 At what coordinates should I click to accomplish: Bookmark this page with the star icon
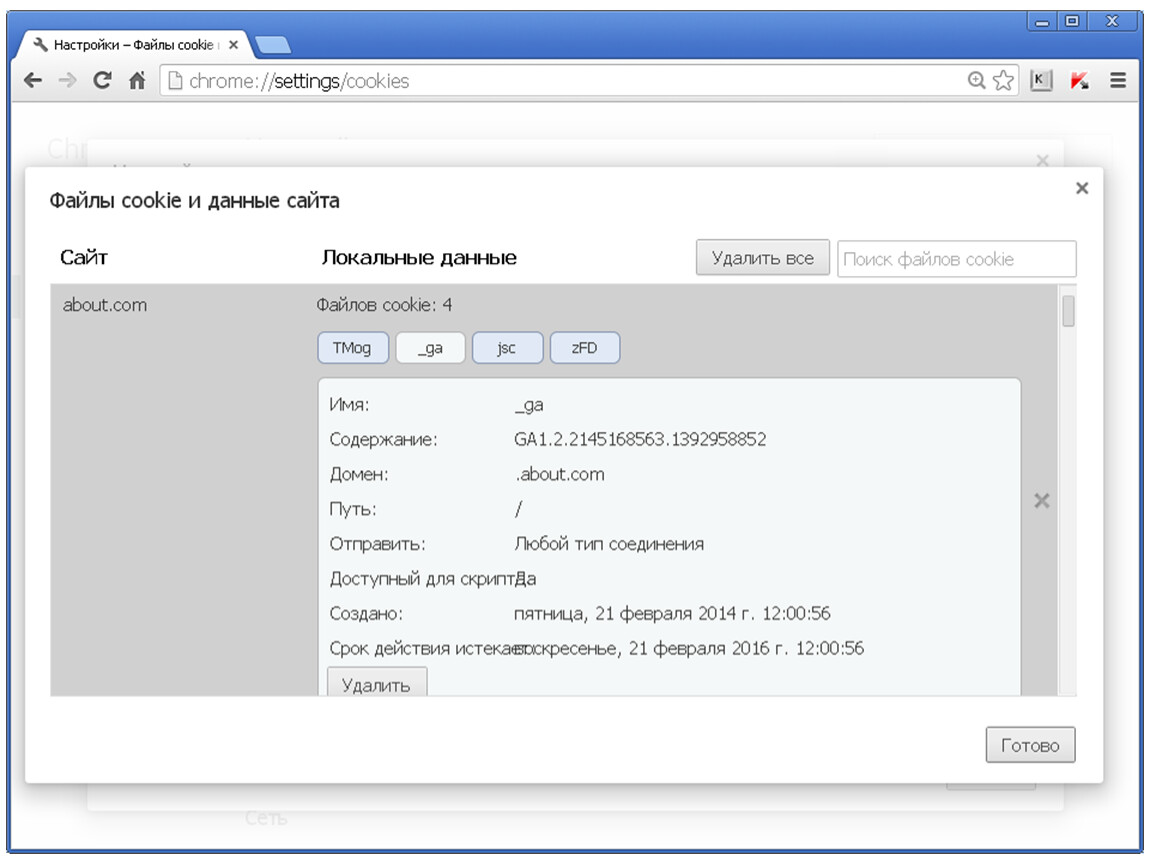(1003, 81)
